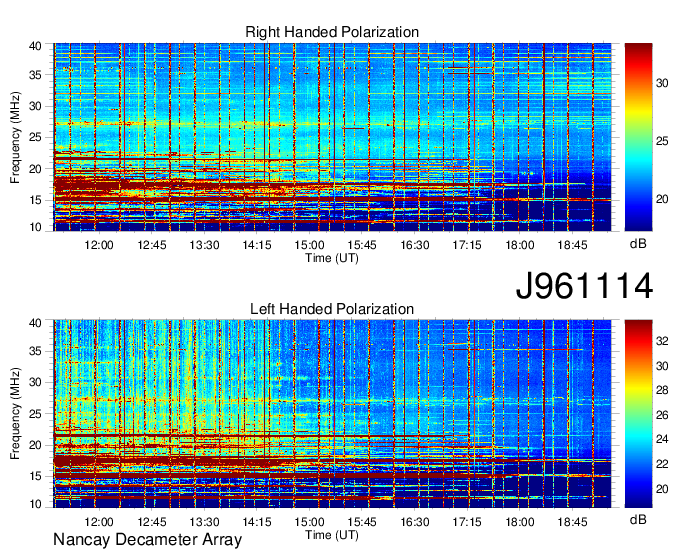The width and height of the screenshot is (680, 552).
Task: Click the 12:45 time tick on left-handed plot
Action: pos(152,521)
